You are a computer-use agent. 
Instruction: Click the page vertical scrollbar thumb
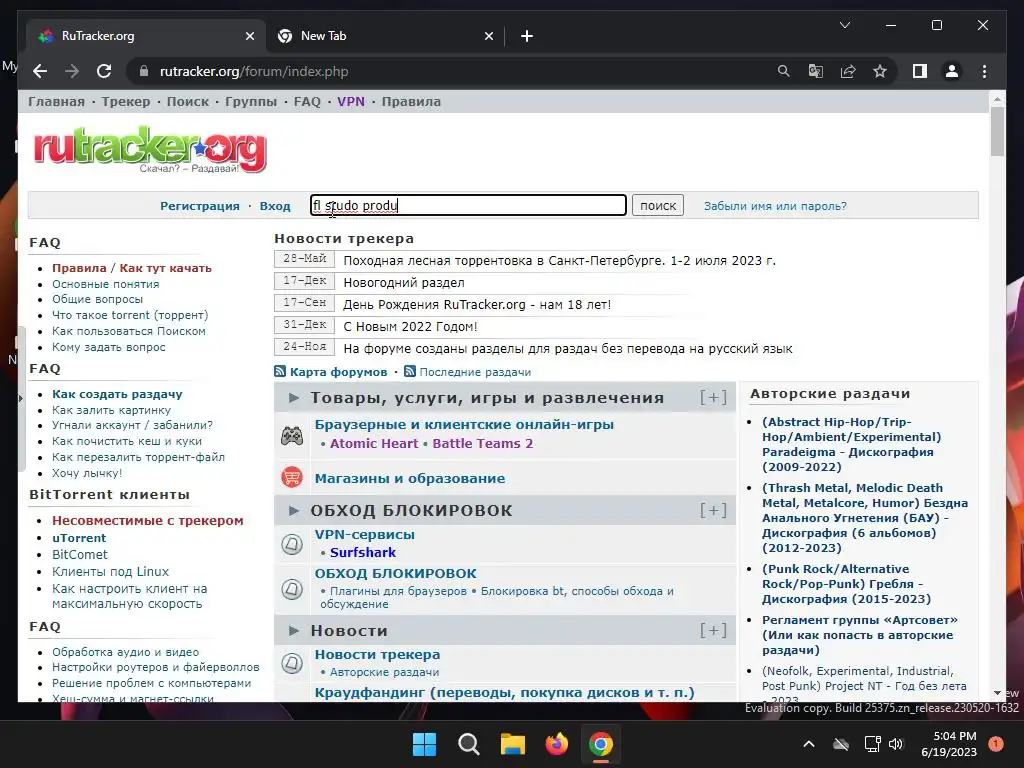point(997,131)
